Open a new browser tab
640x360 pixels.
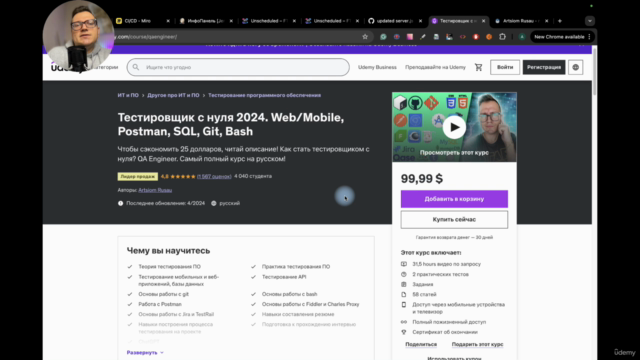pos(560,21)
